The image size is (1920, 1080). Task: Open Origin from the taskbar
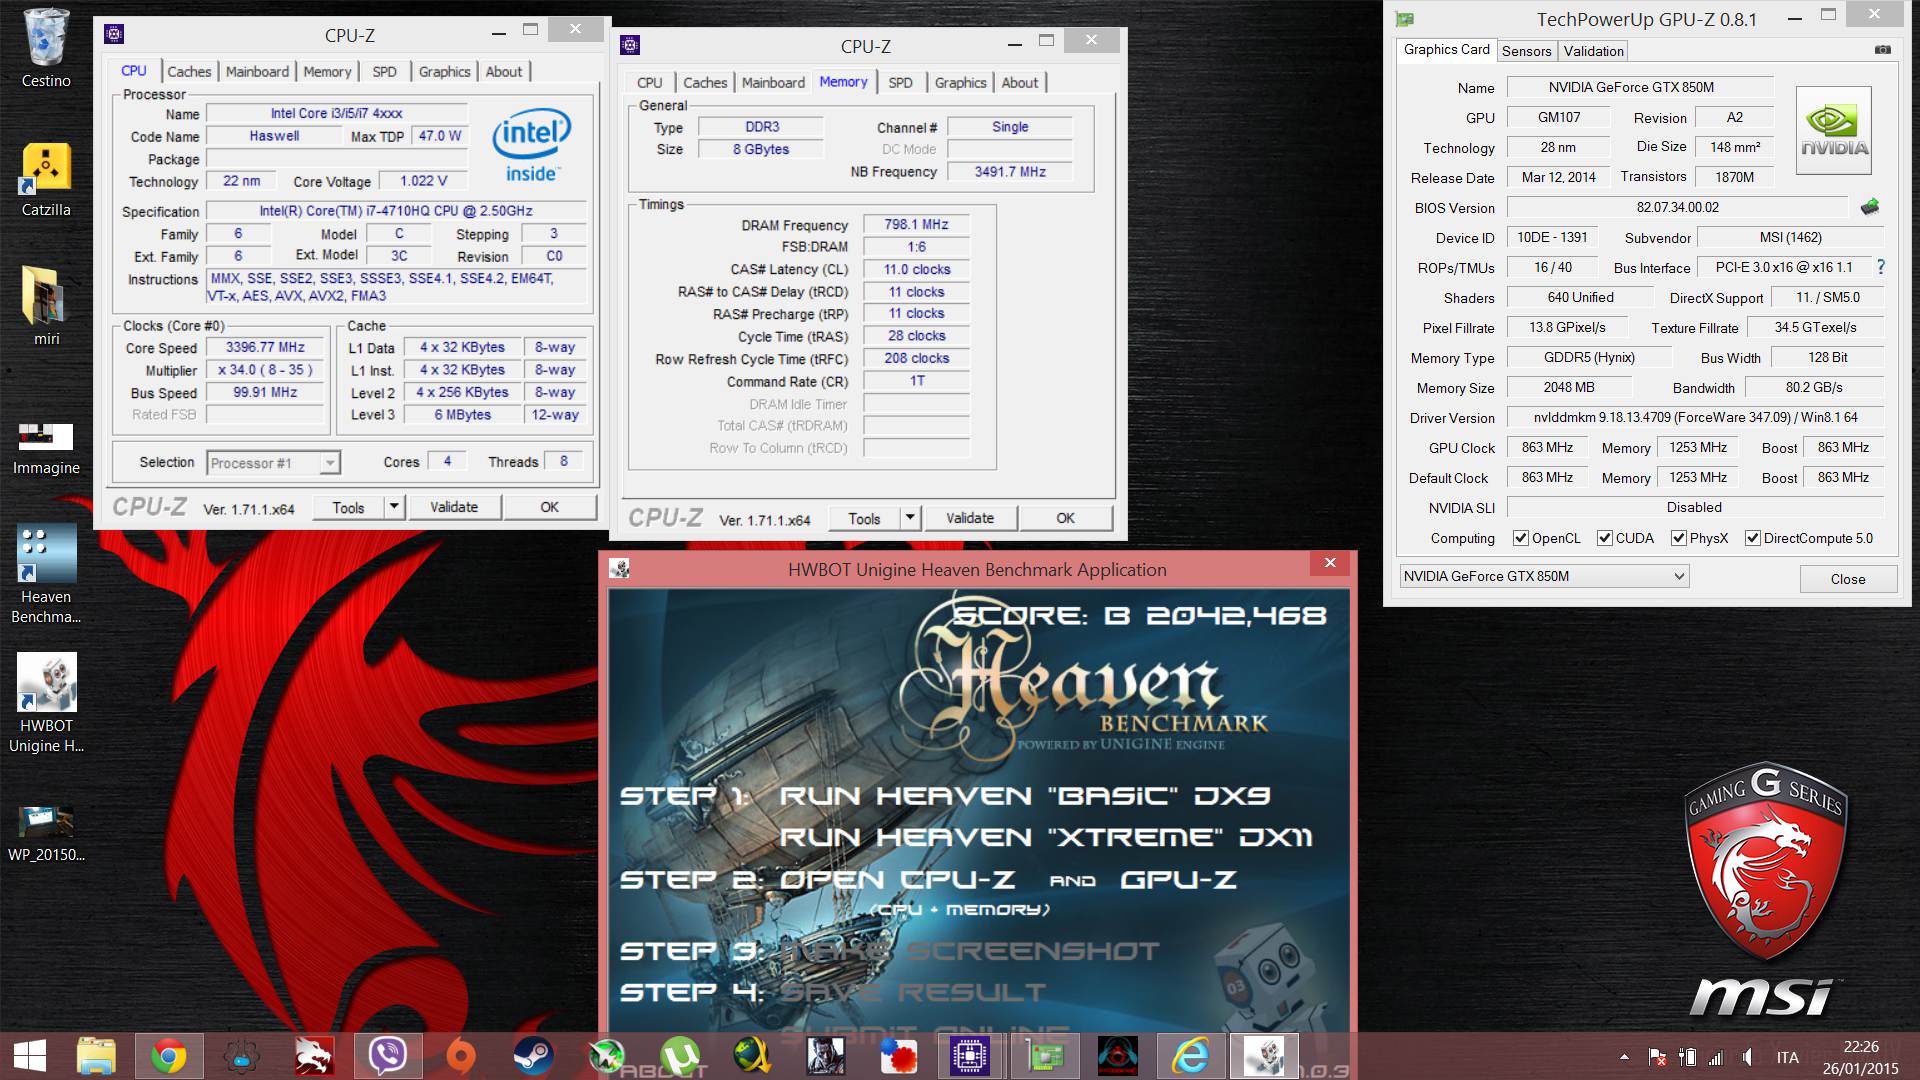[460, 1056]
